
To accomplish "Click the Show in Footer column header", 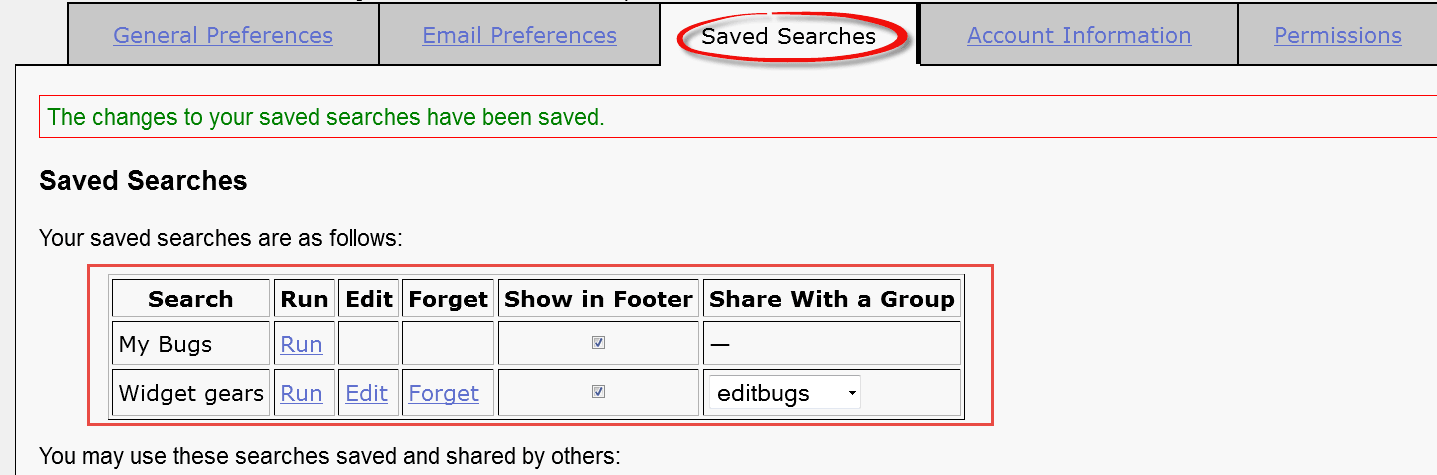I will click(598, 299).
